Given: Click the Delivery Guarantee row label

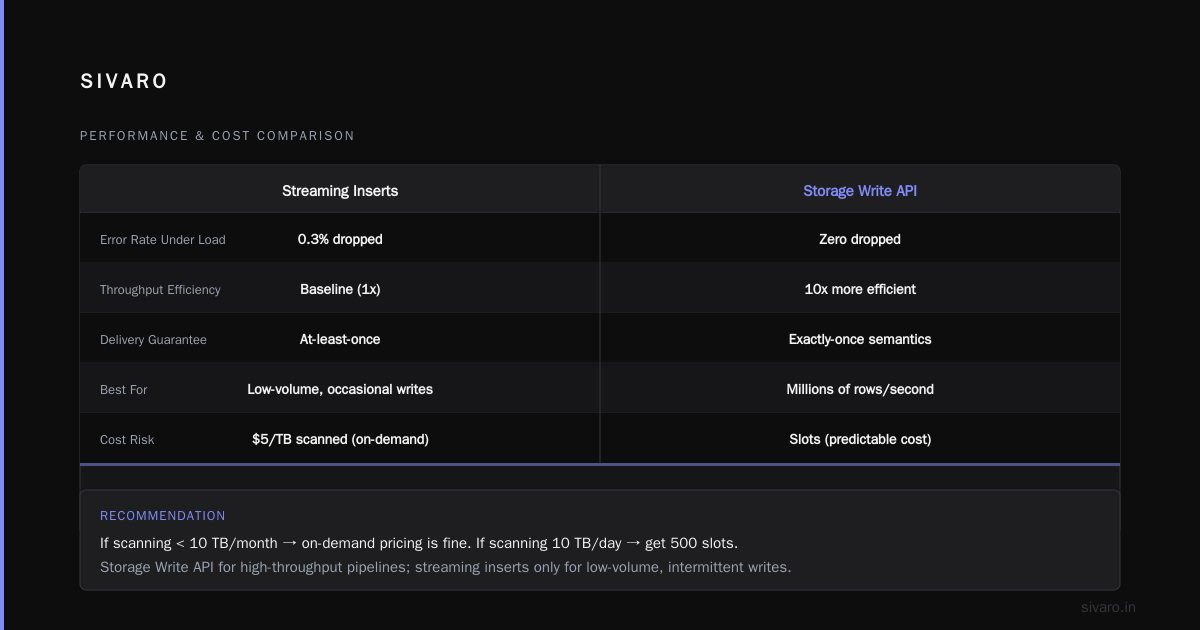Looking at the screenshot, I should tap(153, 340).
